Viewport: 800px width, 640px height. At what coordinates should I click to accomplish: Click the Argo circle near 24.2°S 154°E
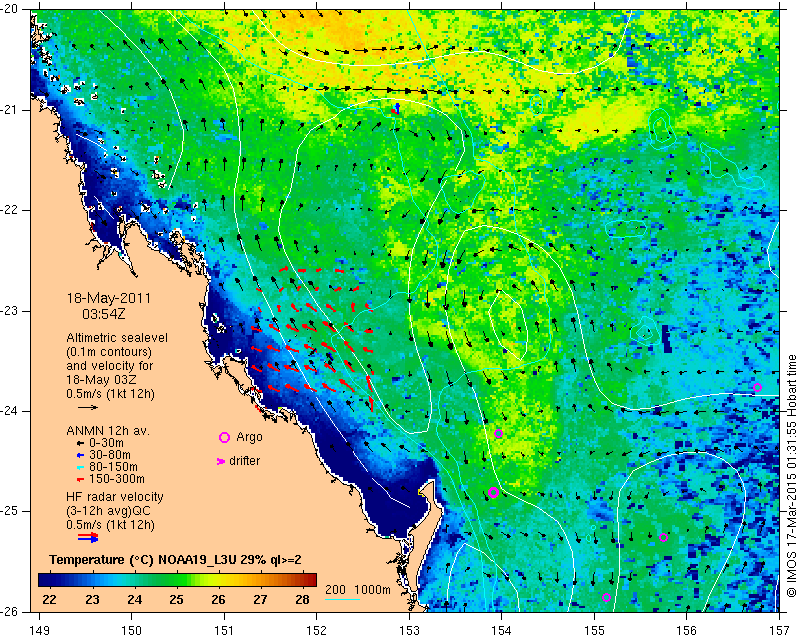point(498,434)
